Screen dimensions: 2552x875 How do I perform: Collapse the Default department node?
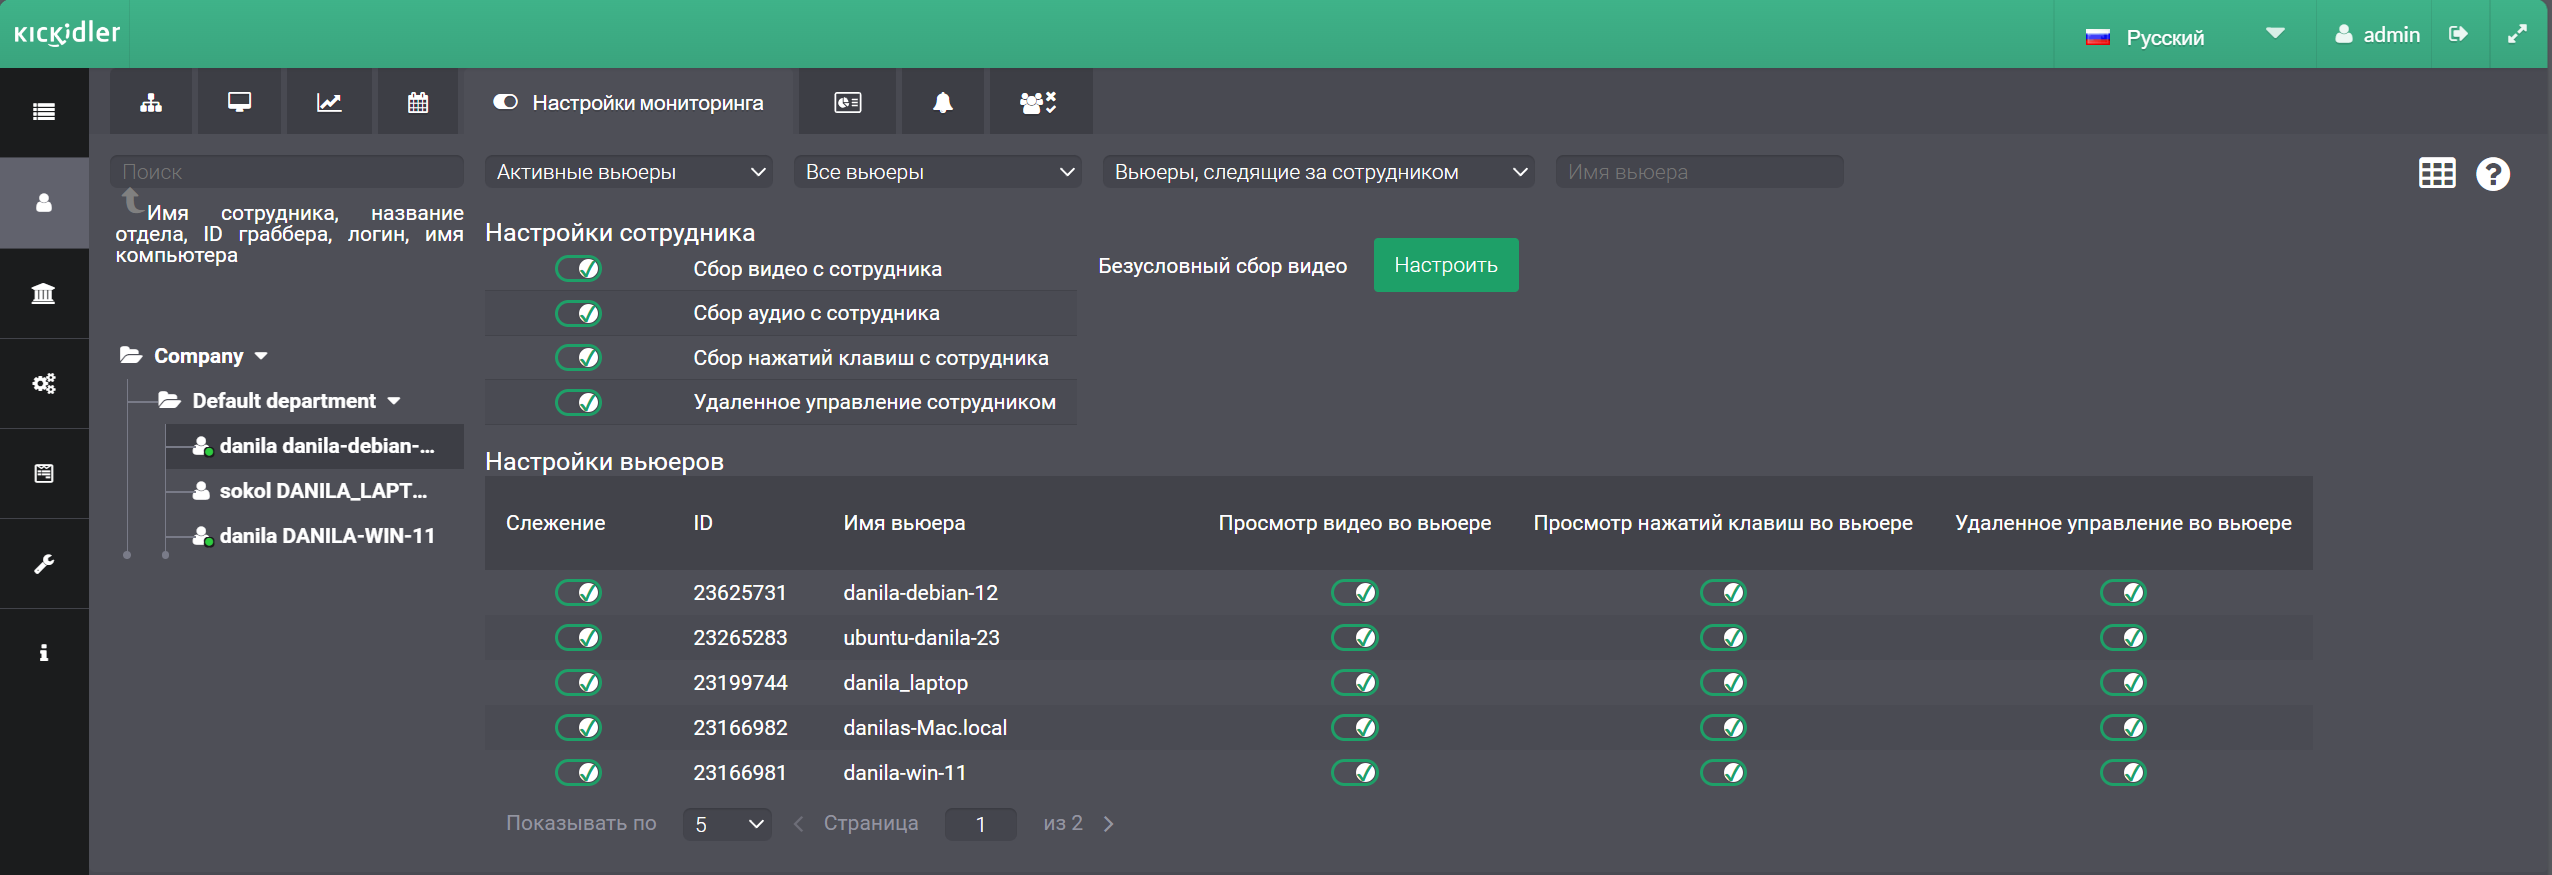pyautogui.click(x=394, y=401)
